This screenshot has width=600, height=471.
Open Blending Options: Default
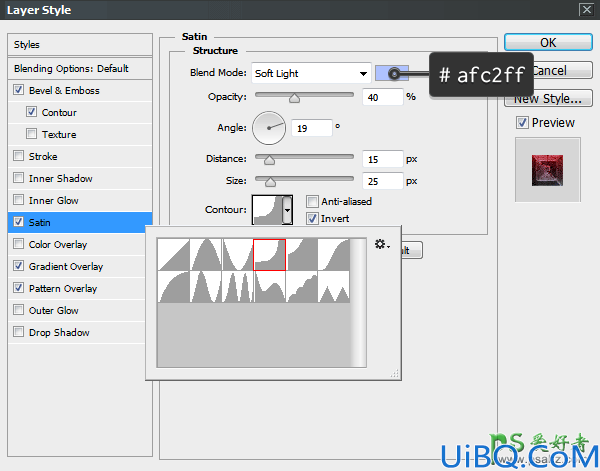80,68
